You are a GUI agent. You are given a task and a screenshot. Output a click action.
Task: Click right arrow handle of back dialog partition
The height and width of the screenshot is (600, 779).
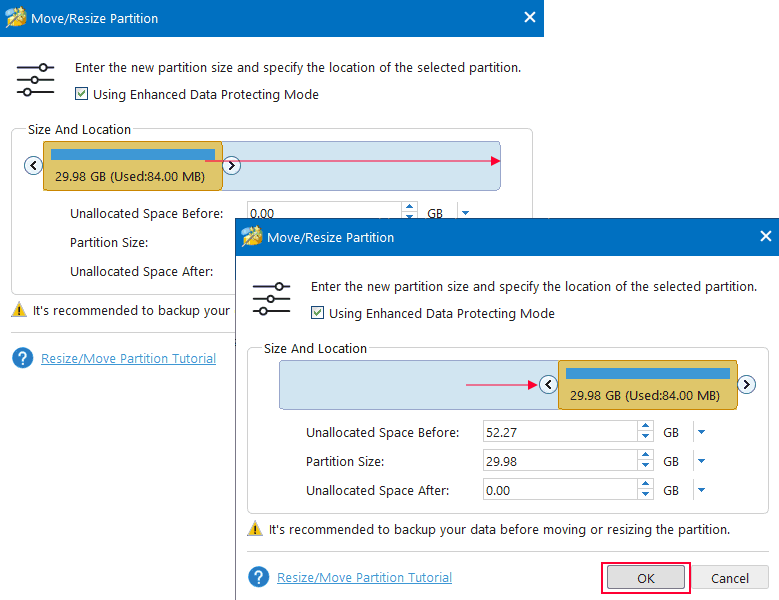pyautogui.click(x=232, y=165)
